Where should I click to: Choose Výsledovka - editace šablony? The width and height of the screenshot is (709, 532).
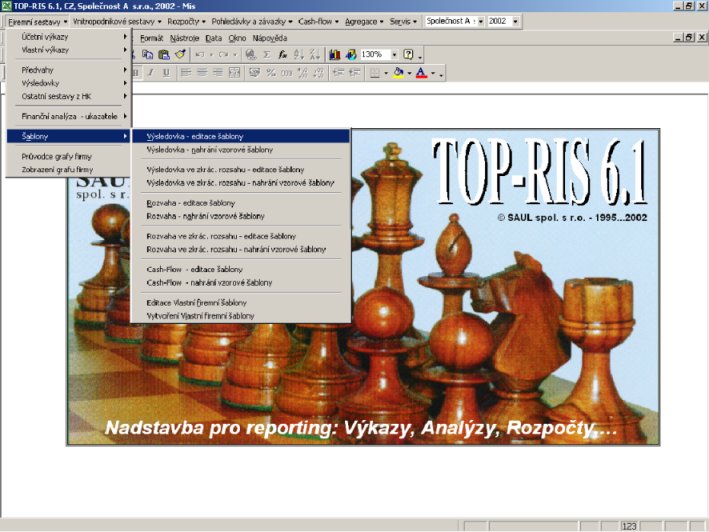[241, 136]
